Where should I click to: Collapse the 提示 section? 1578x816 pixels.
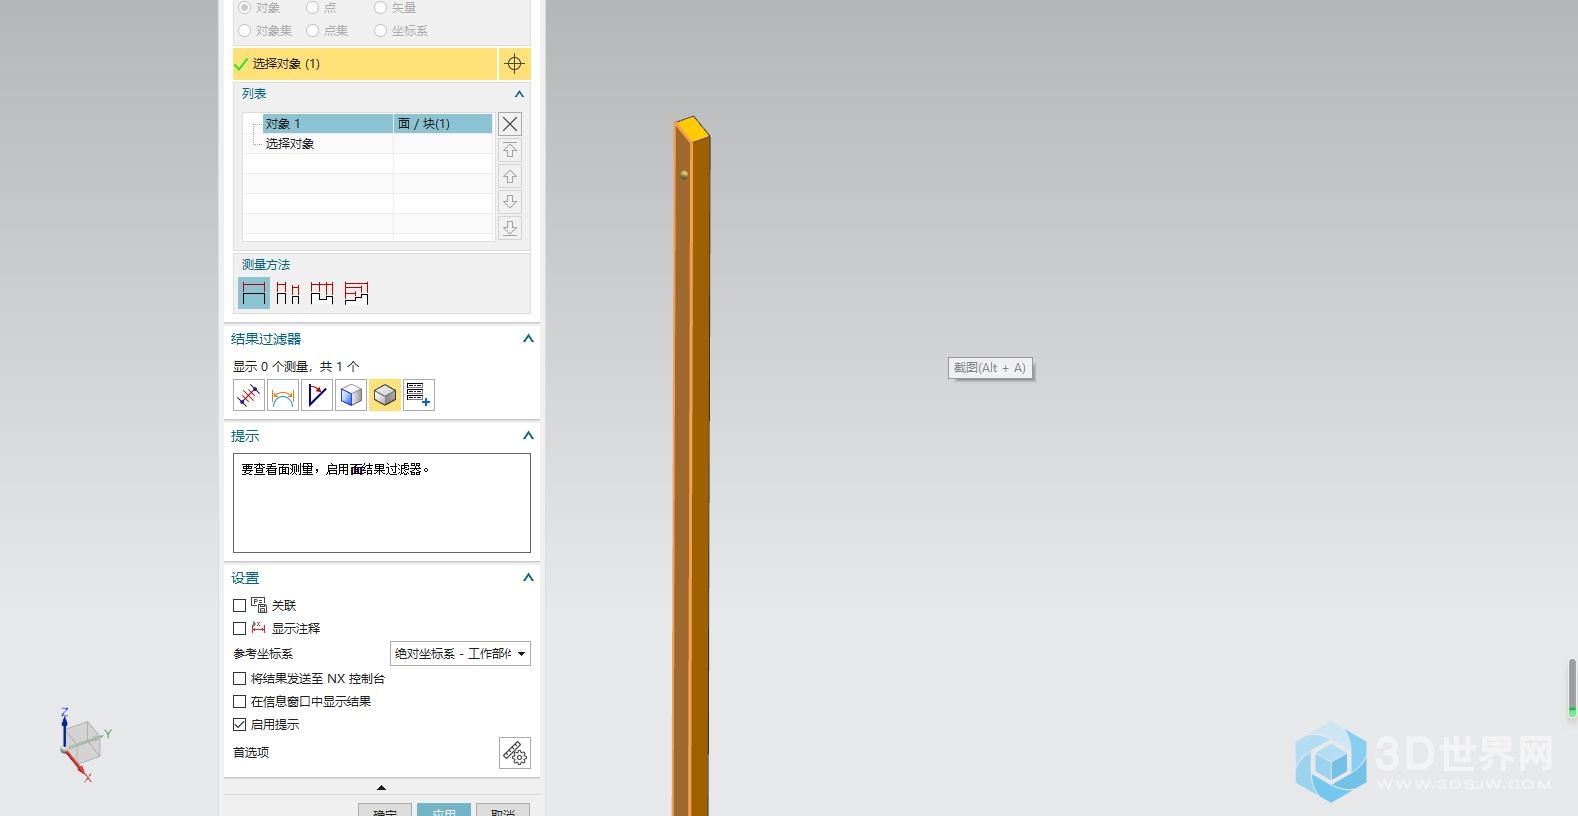528,436
